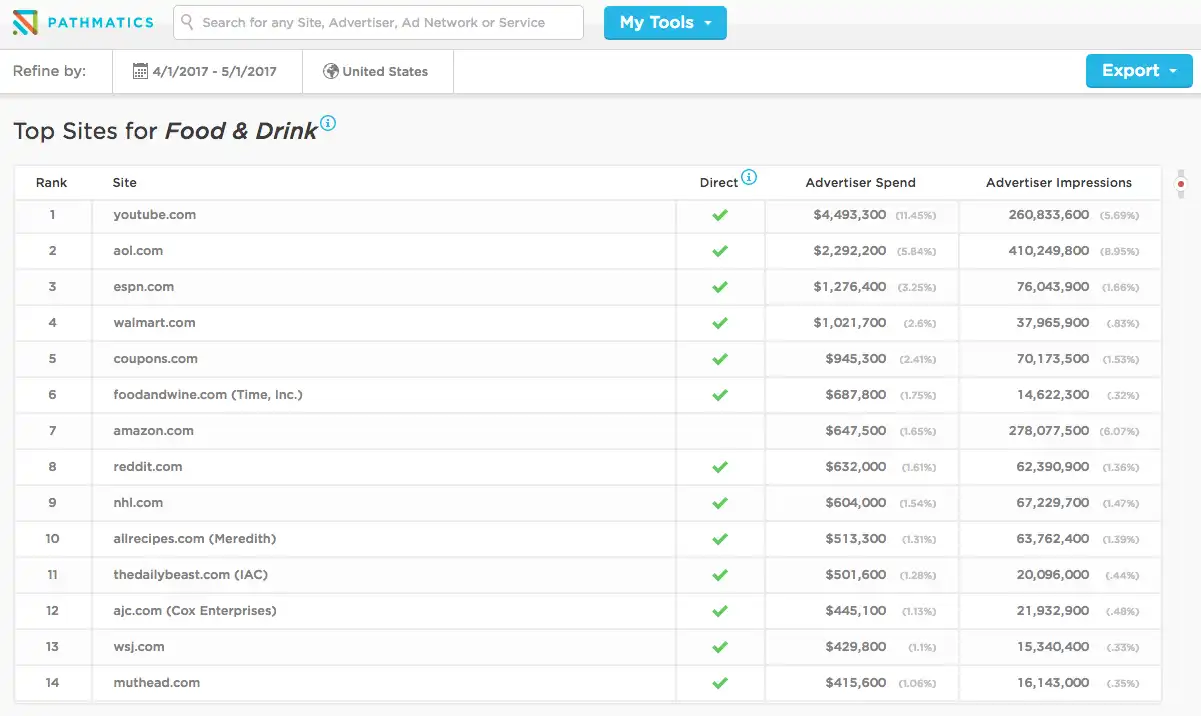Viewport: 1201px width, 716px height.
Task: Open the aol.com site link
Action: click(x=138, y=251)
